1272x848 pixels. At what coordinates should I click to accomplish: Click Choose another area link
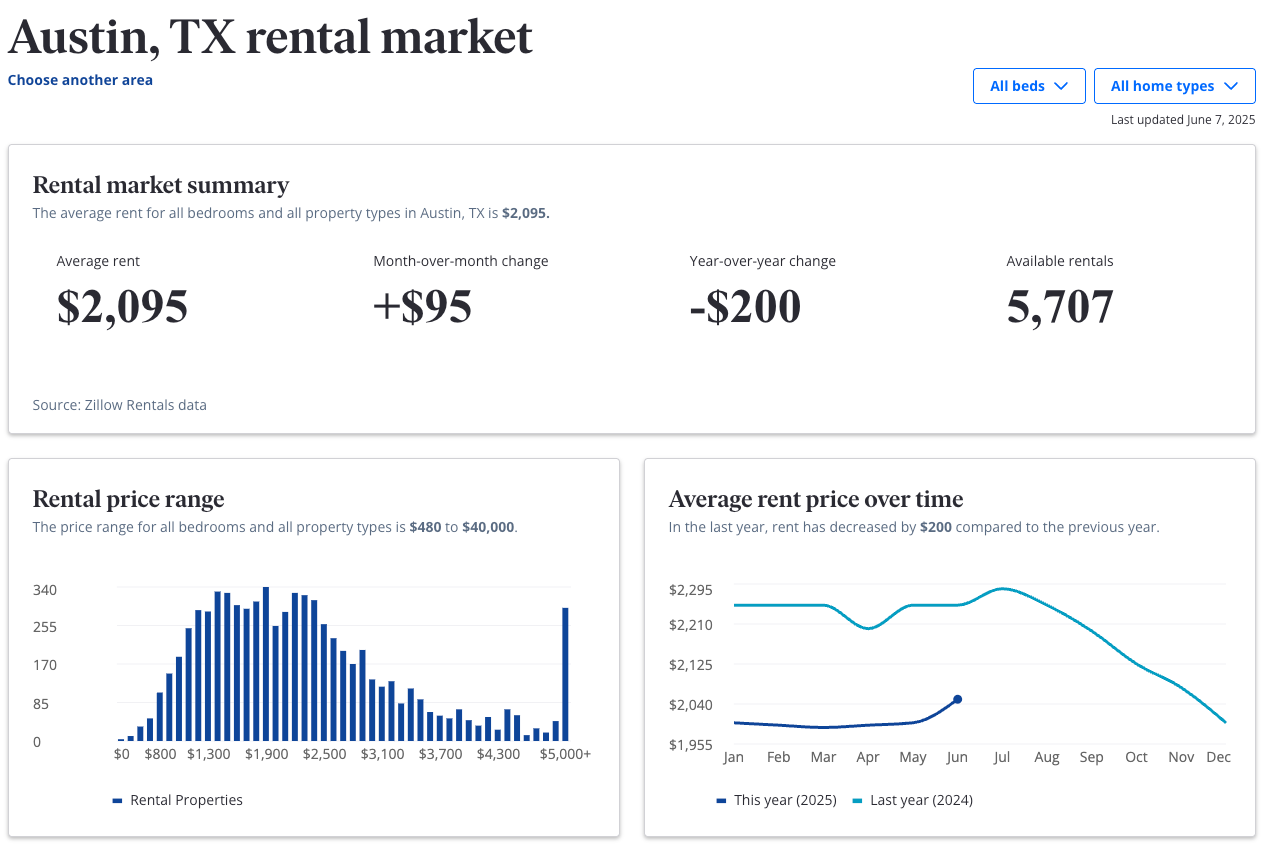80,80
